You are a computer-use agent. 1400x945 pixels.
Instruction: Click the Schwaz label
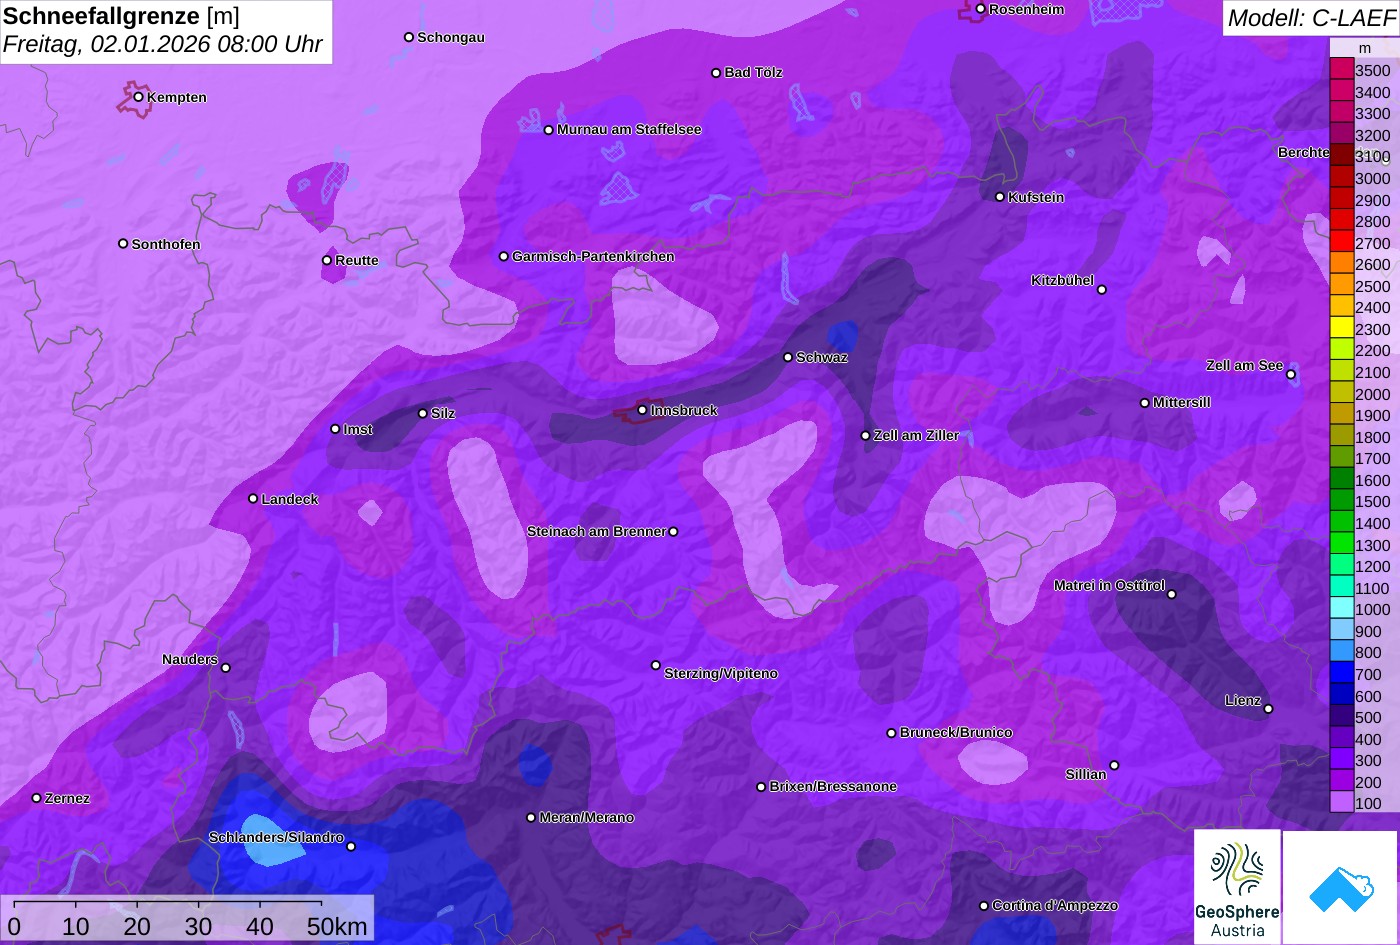(822, 357)
